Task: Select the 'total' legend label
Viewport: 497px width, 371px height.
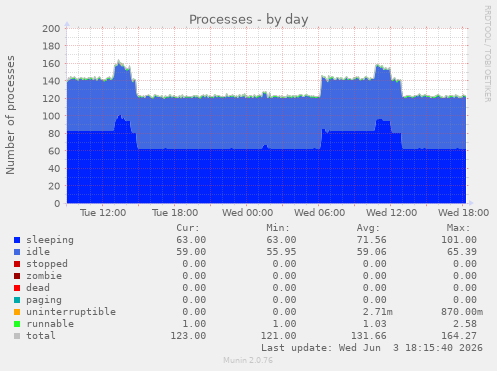Action: (41, 336)
